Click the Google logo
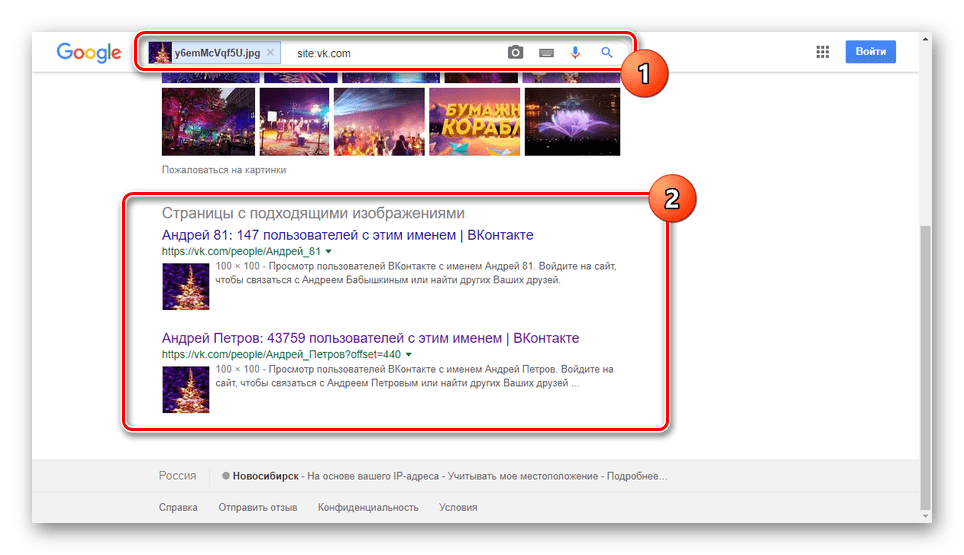The width and height of the screenshot is (964, 555). (x=89, y=53)
